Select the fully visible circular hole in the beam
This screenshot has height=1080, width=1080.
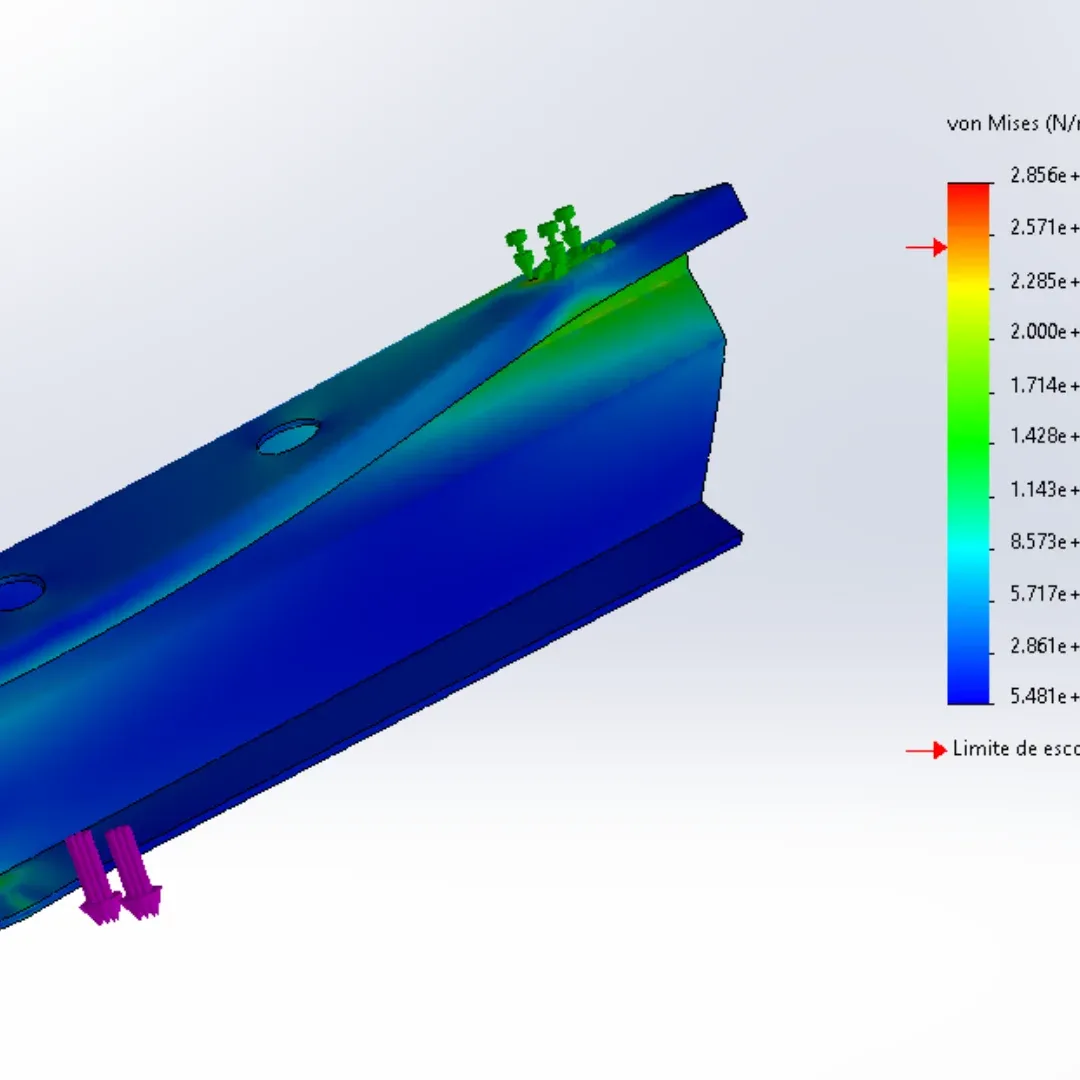coord(289,437)
